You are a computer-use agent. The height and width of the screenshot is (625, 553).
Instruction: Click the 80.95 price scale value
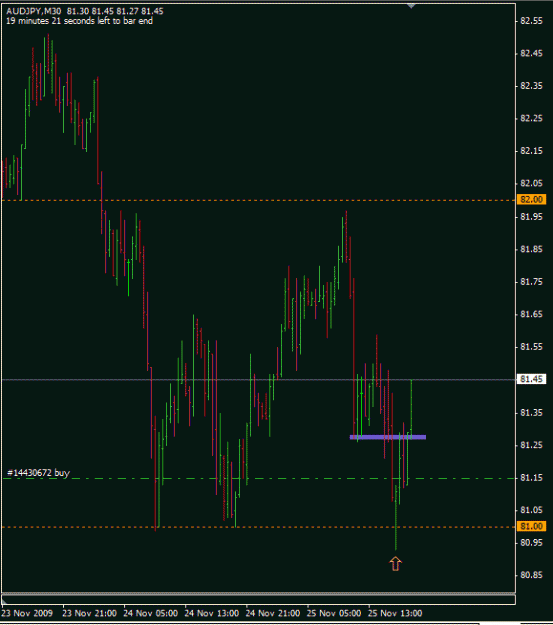click(531, 543)
